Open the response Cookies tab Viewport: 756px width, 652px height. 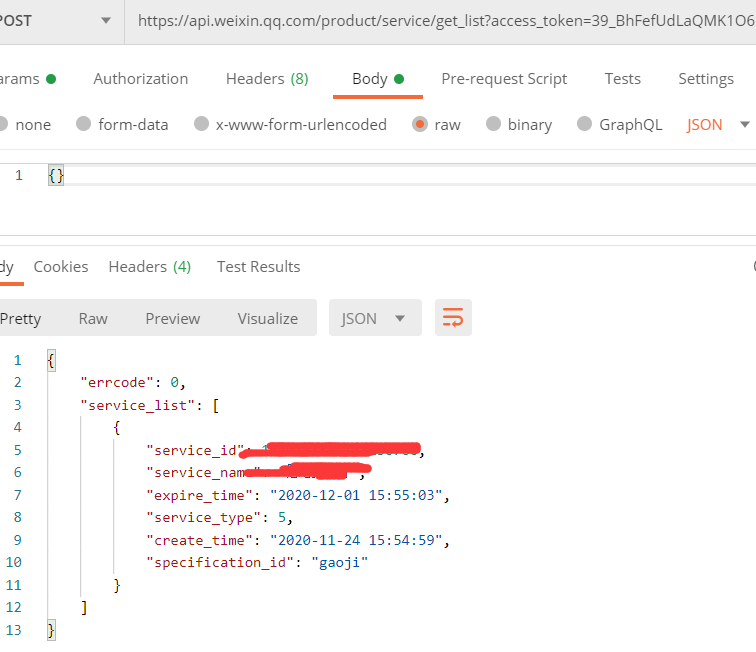pos(61,267)
